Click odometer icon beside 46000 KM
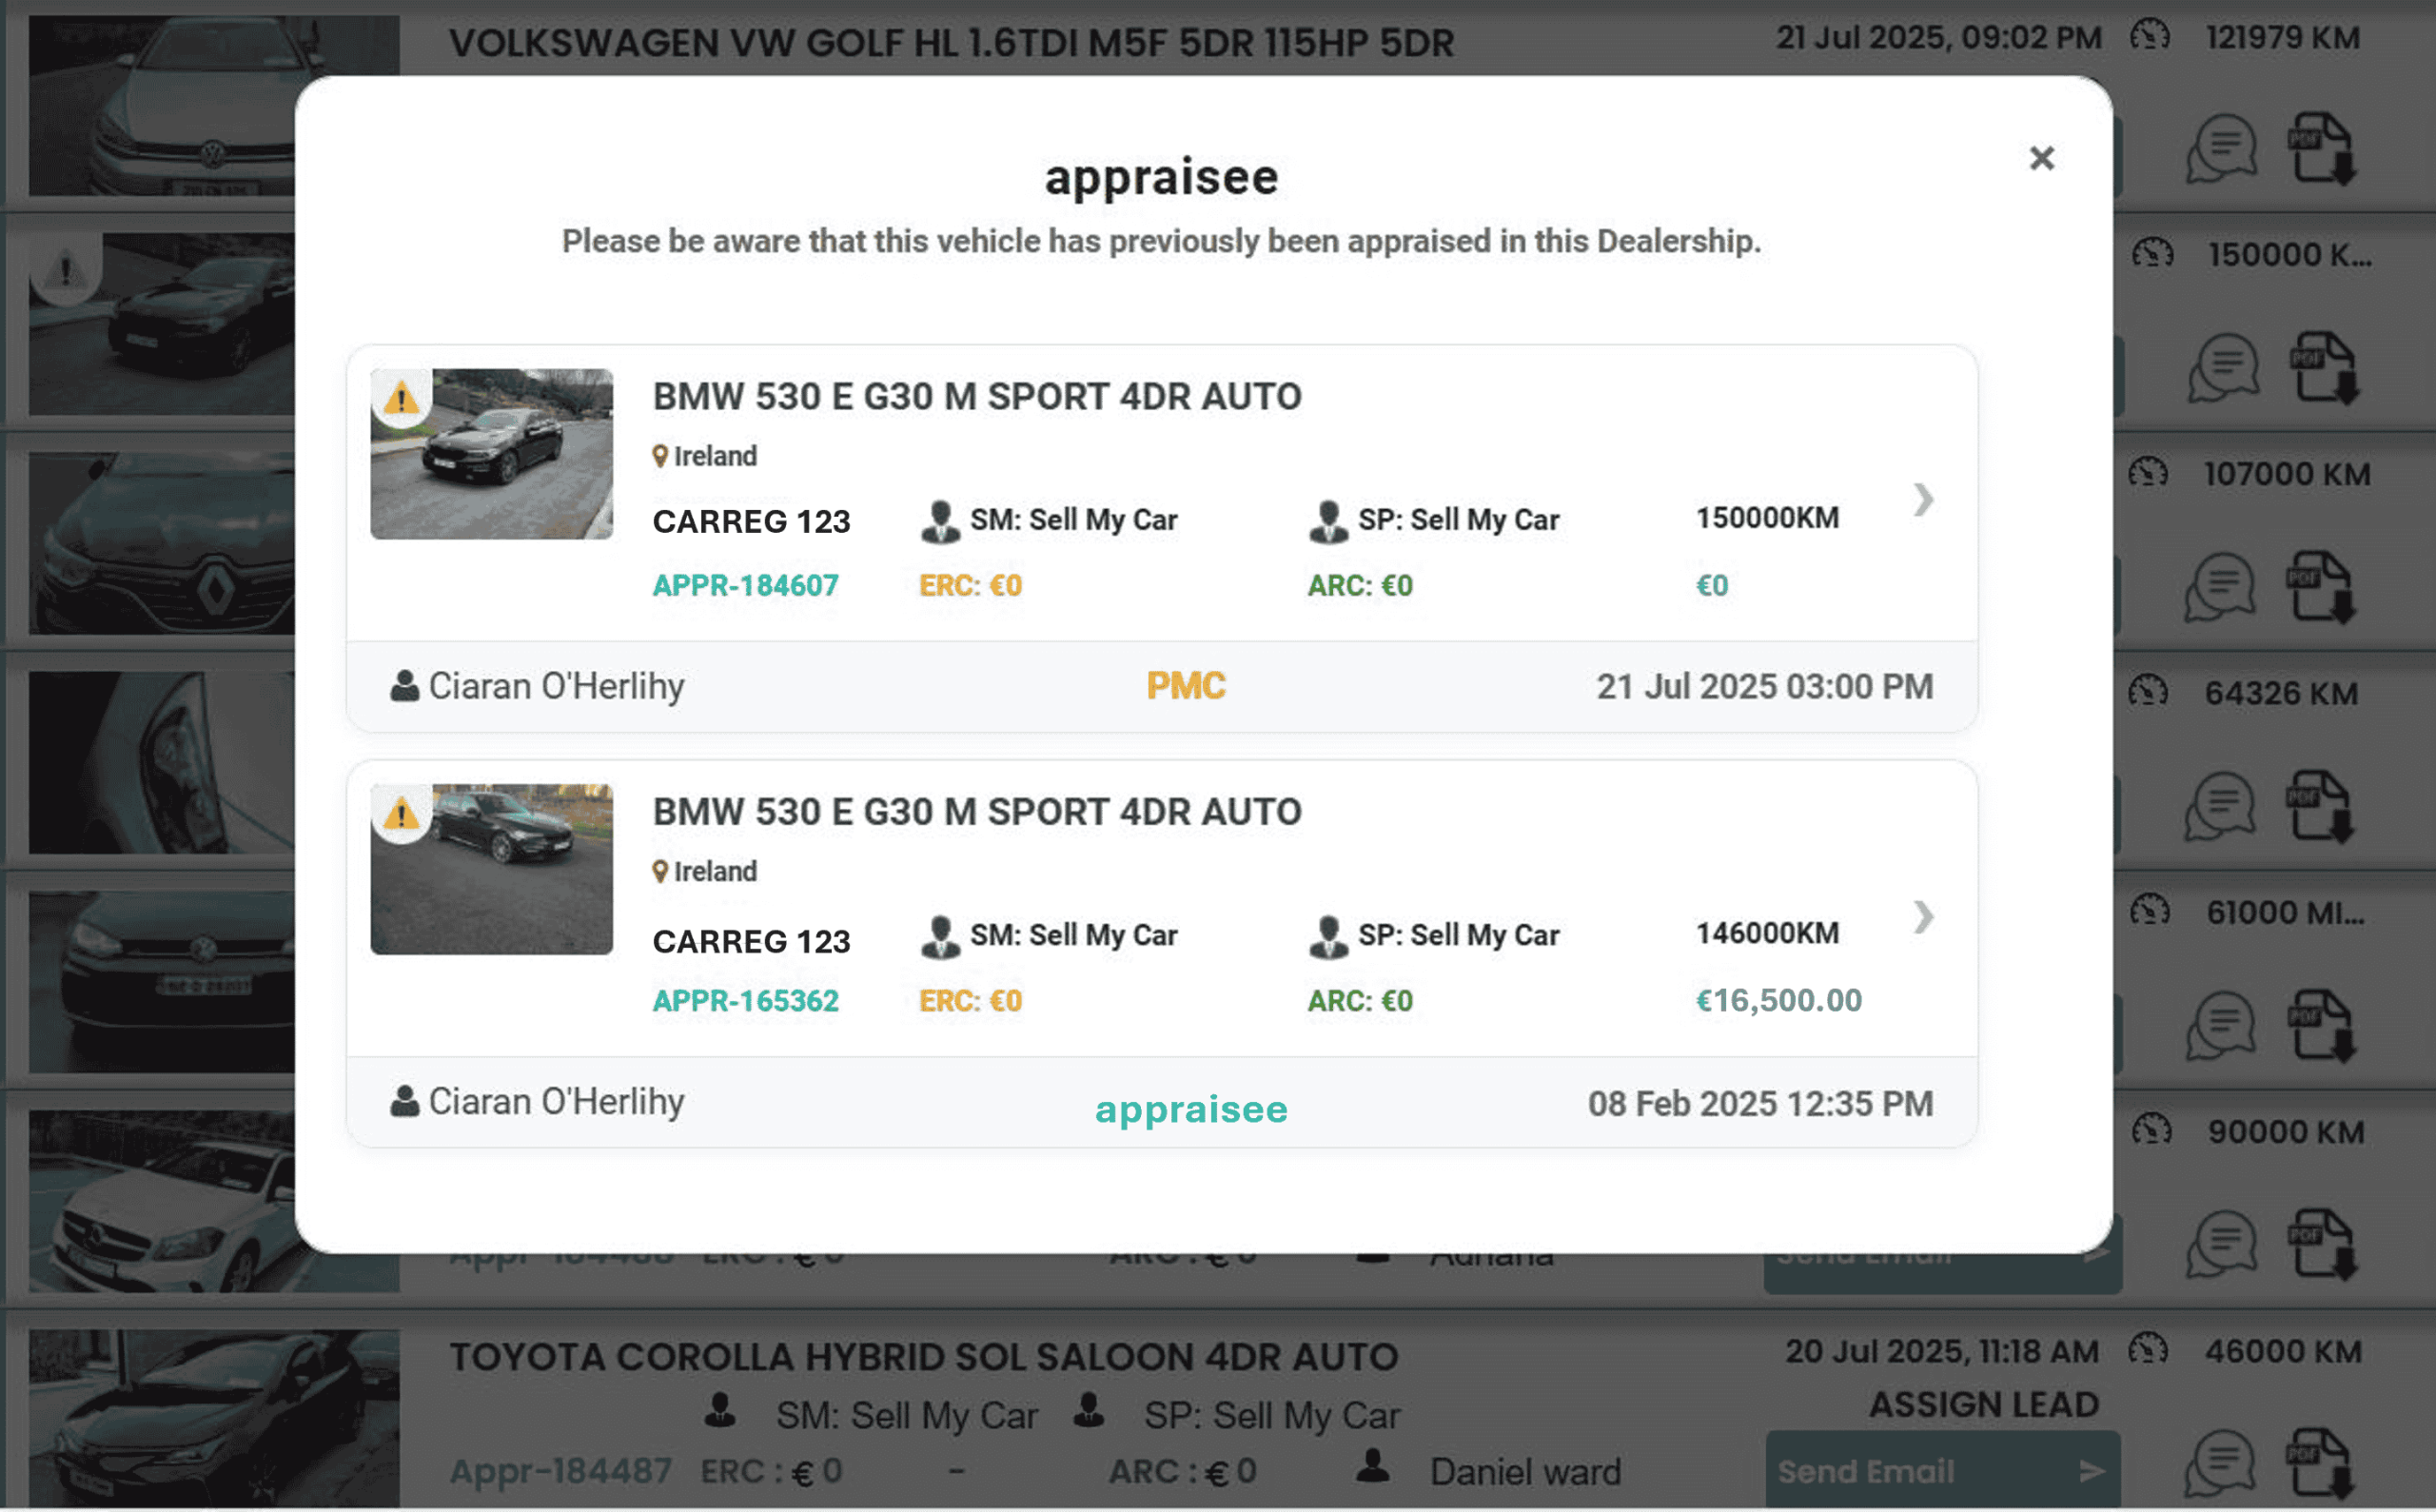Screen dimensions: 2436x1512 coord(2148,1350)
